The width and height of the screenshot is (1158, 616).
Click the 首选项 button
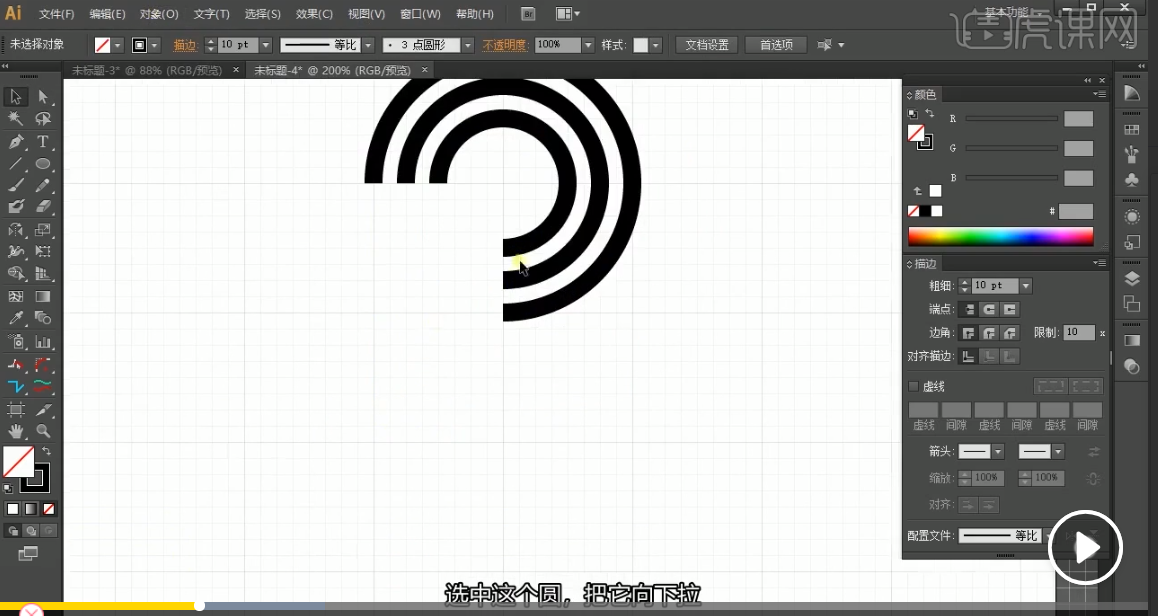[776, 45]
